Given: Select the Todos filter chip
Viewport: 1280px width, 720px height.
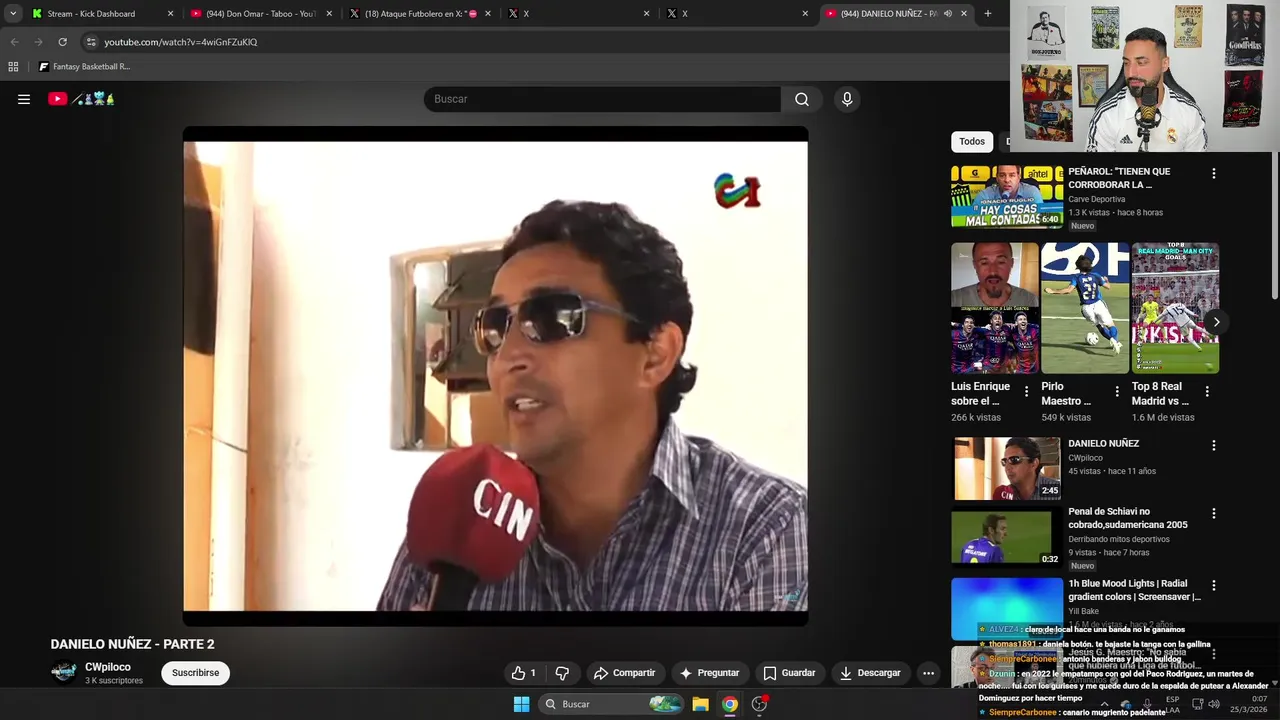Looking at the screenshot, I should pyautogui.click(x=972, y=142).
